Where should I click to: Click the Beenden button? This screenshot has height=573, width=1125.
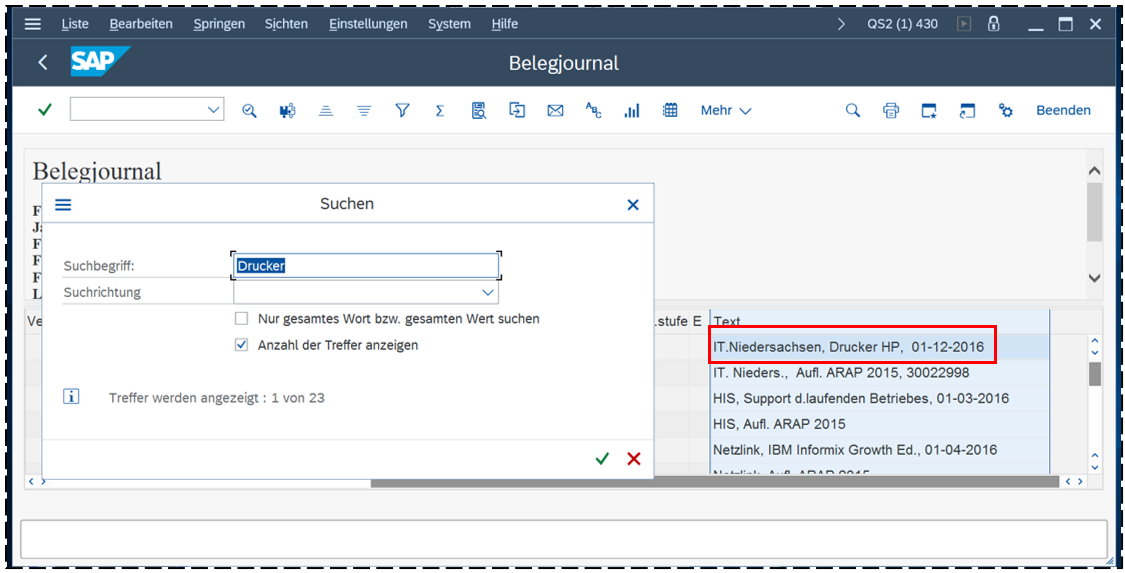(1063, 110)
